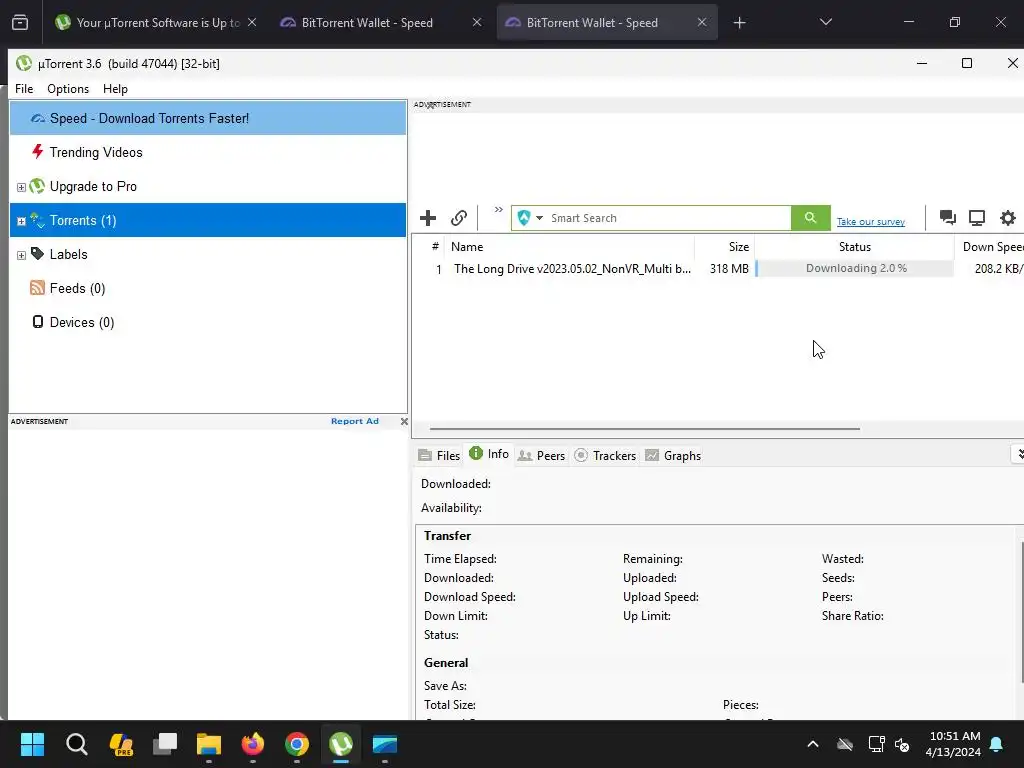Open the Help menu
Image resolution: width=1024 pixels, height=768 pixels.
(115, 89)
